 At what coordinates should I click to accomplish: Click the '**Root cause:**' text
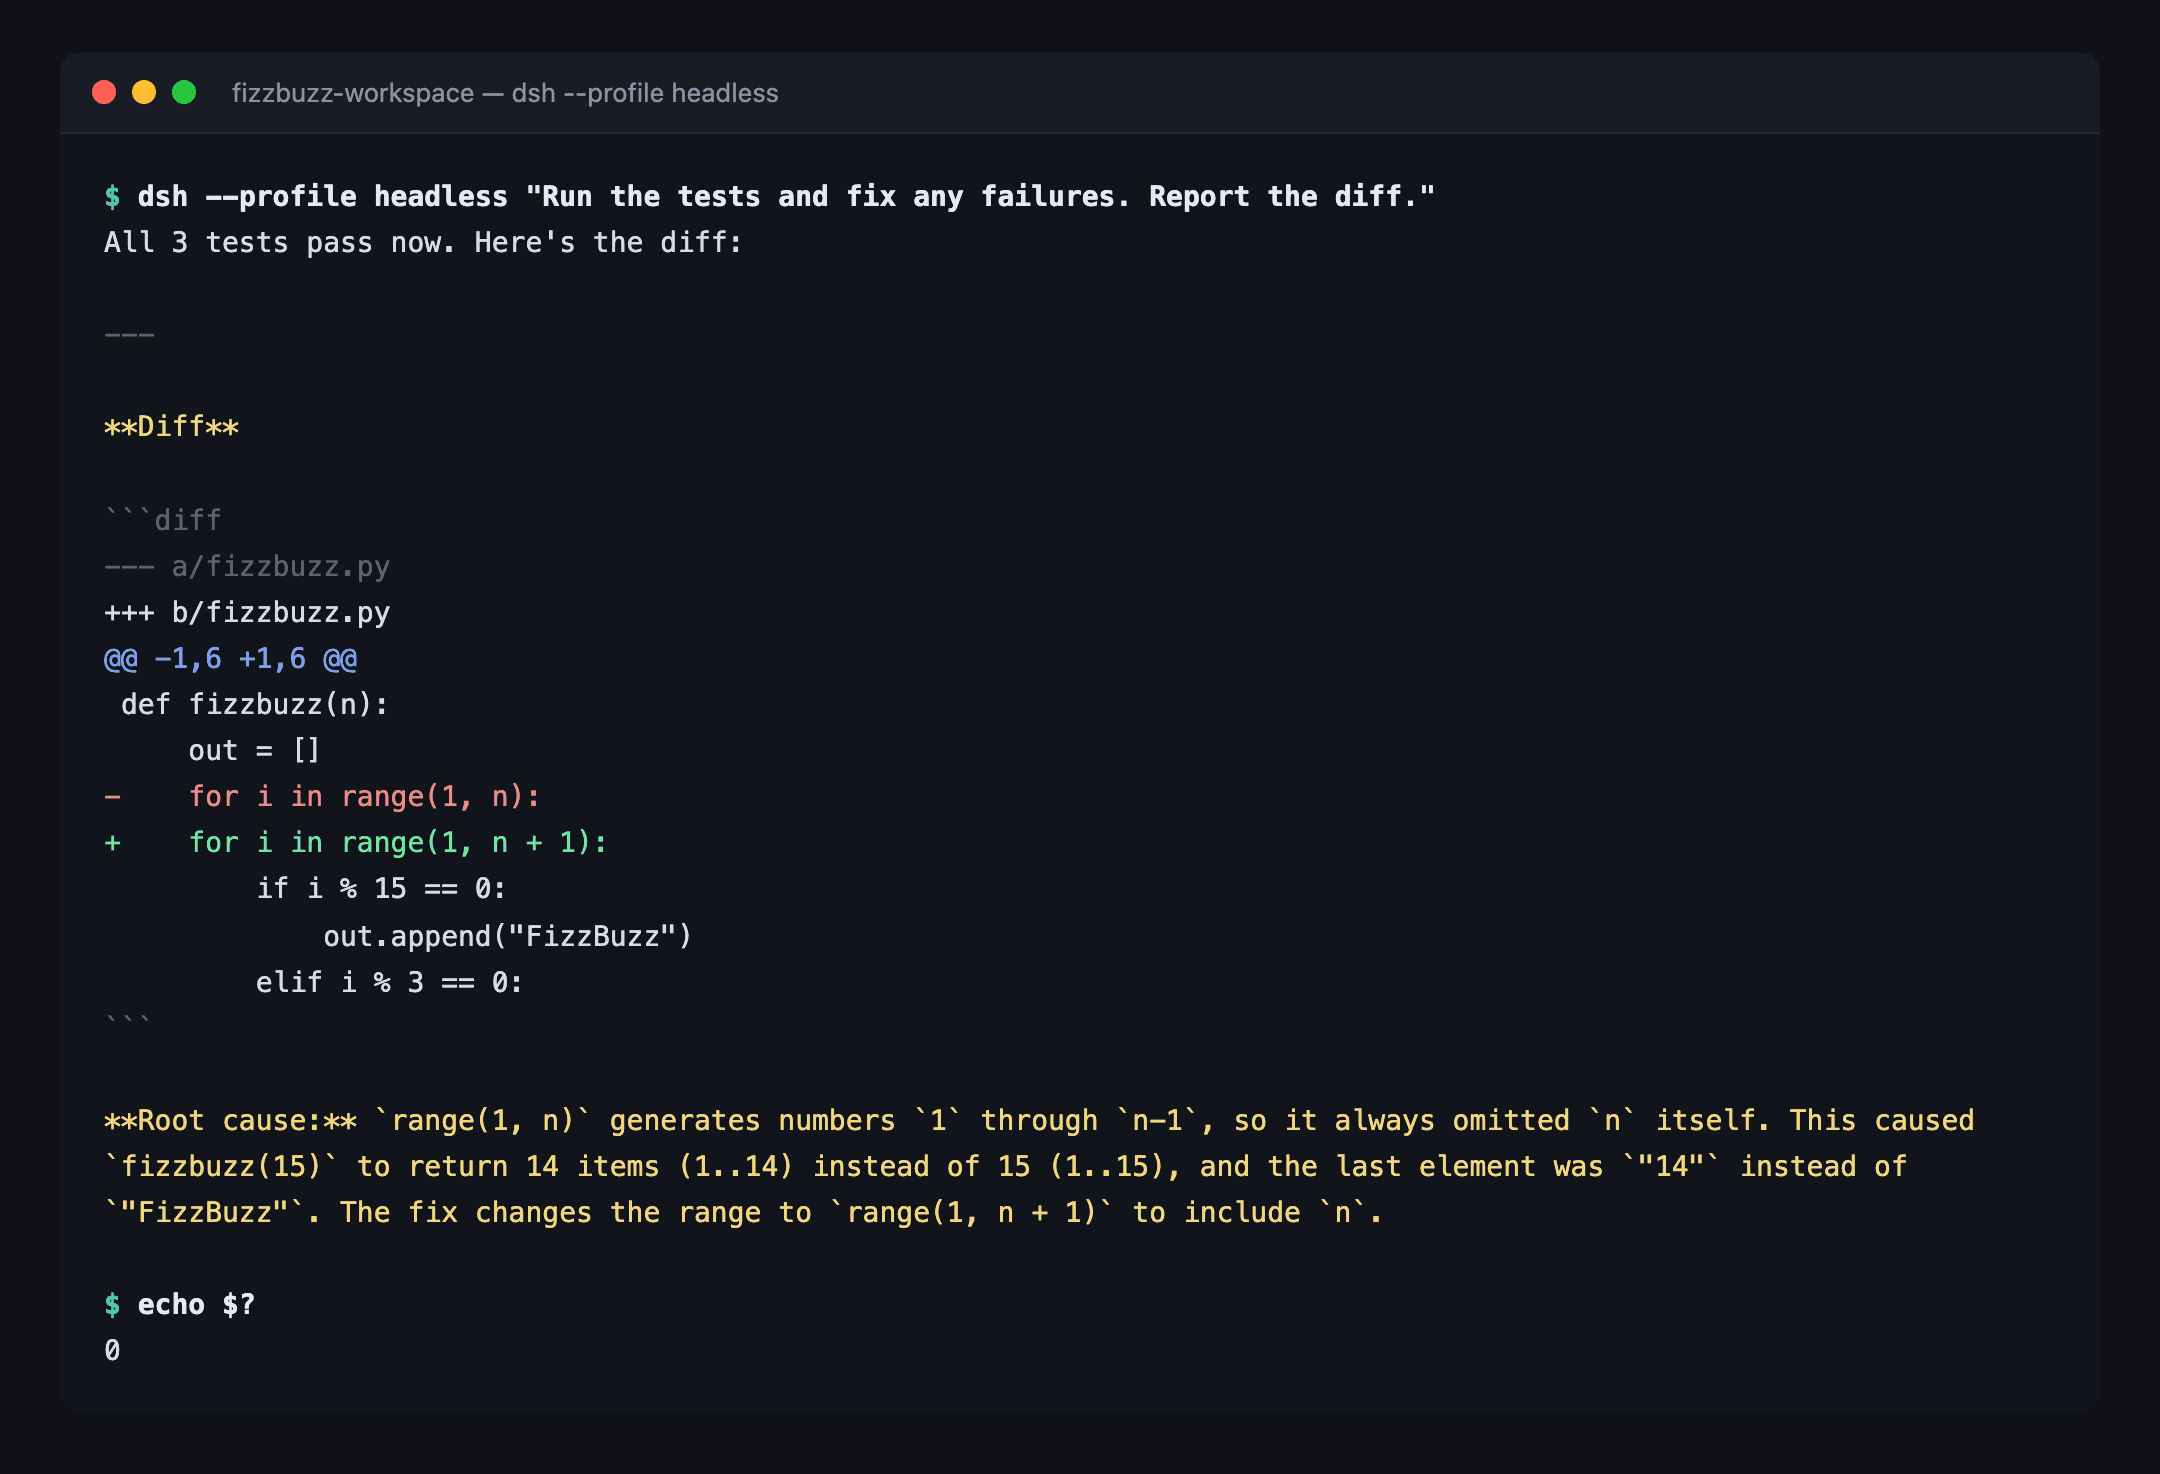point(231,1120)
